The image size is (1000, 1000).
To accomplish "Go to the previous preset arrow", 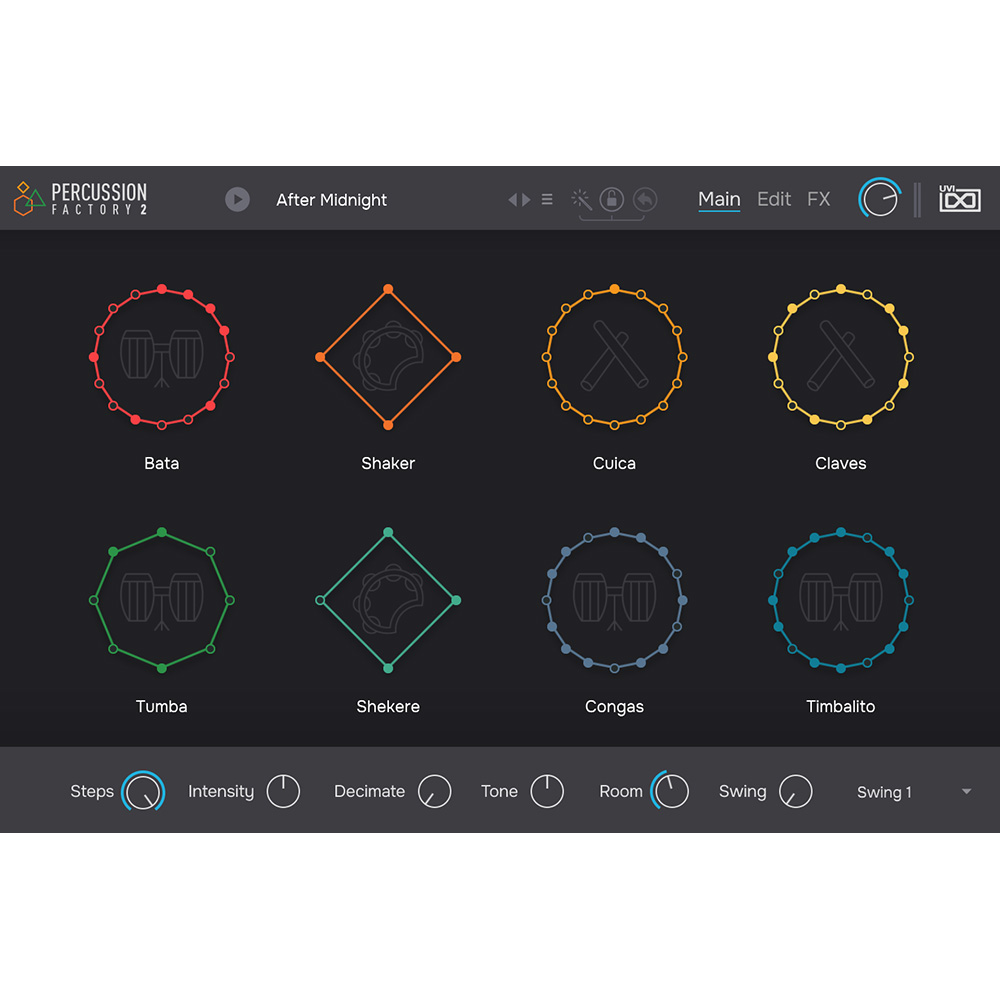I will pos(512,200).
